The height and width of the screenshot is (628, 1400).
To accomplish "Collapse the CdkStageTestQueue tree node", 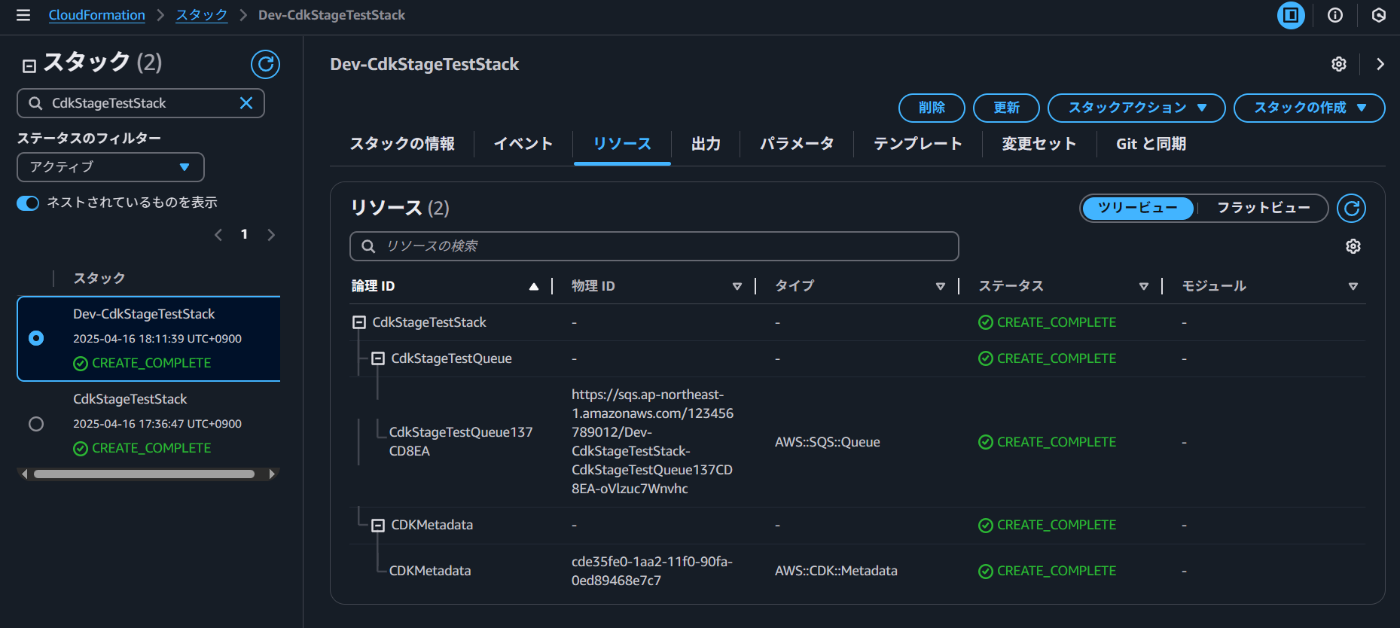I will tap(378, 358).
